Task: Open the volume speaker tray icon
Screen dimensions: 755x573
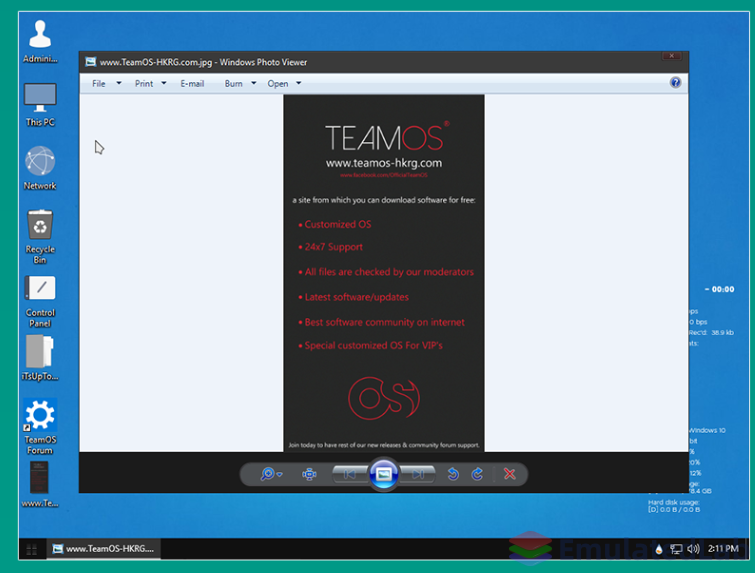Action: tap(693, 549)
